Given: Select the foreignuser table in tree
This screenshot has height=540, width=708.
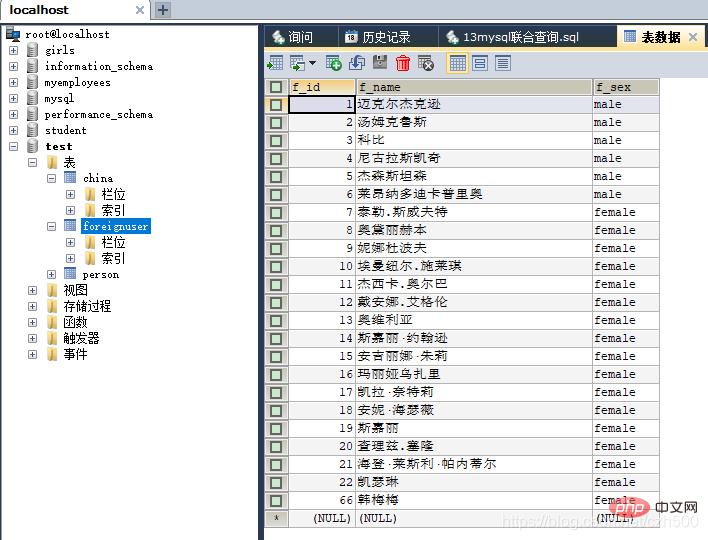Looking at the screenshot, I should click(x=115, y=226).
